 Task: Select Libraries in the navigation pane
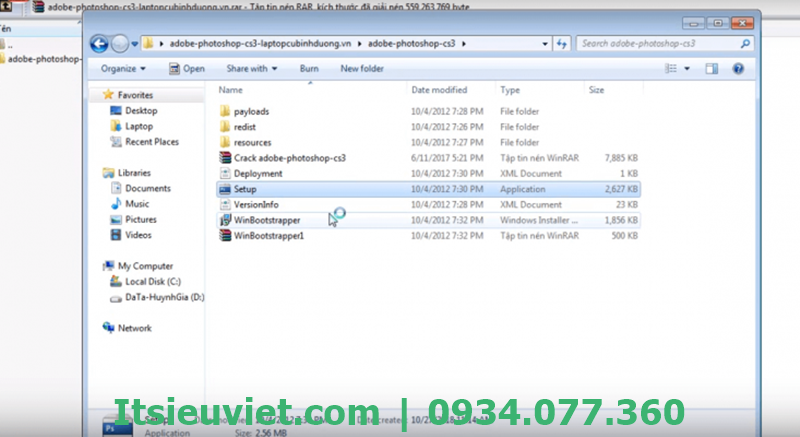(x=134, y=173)
